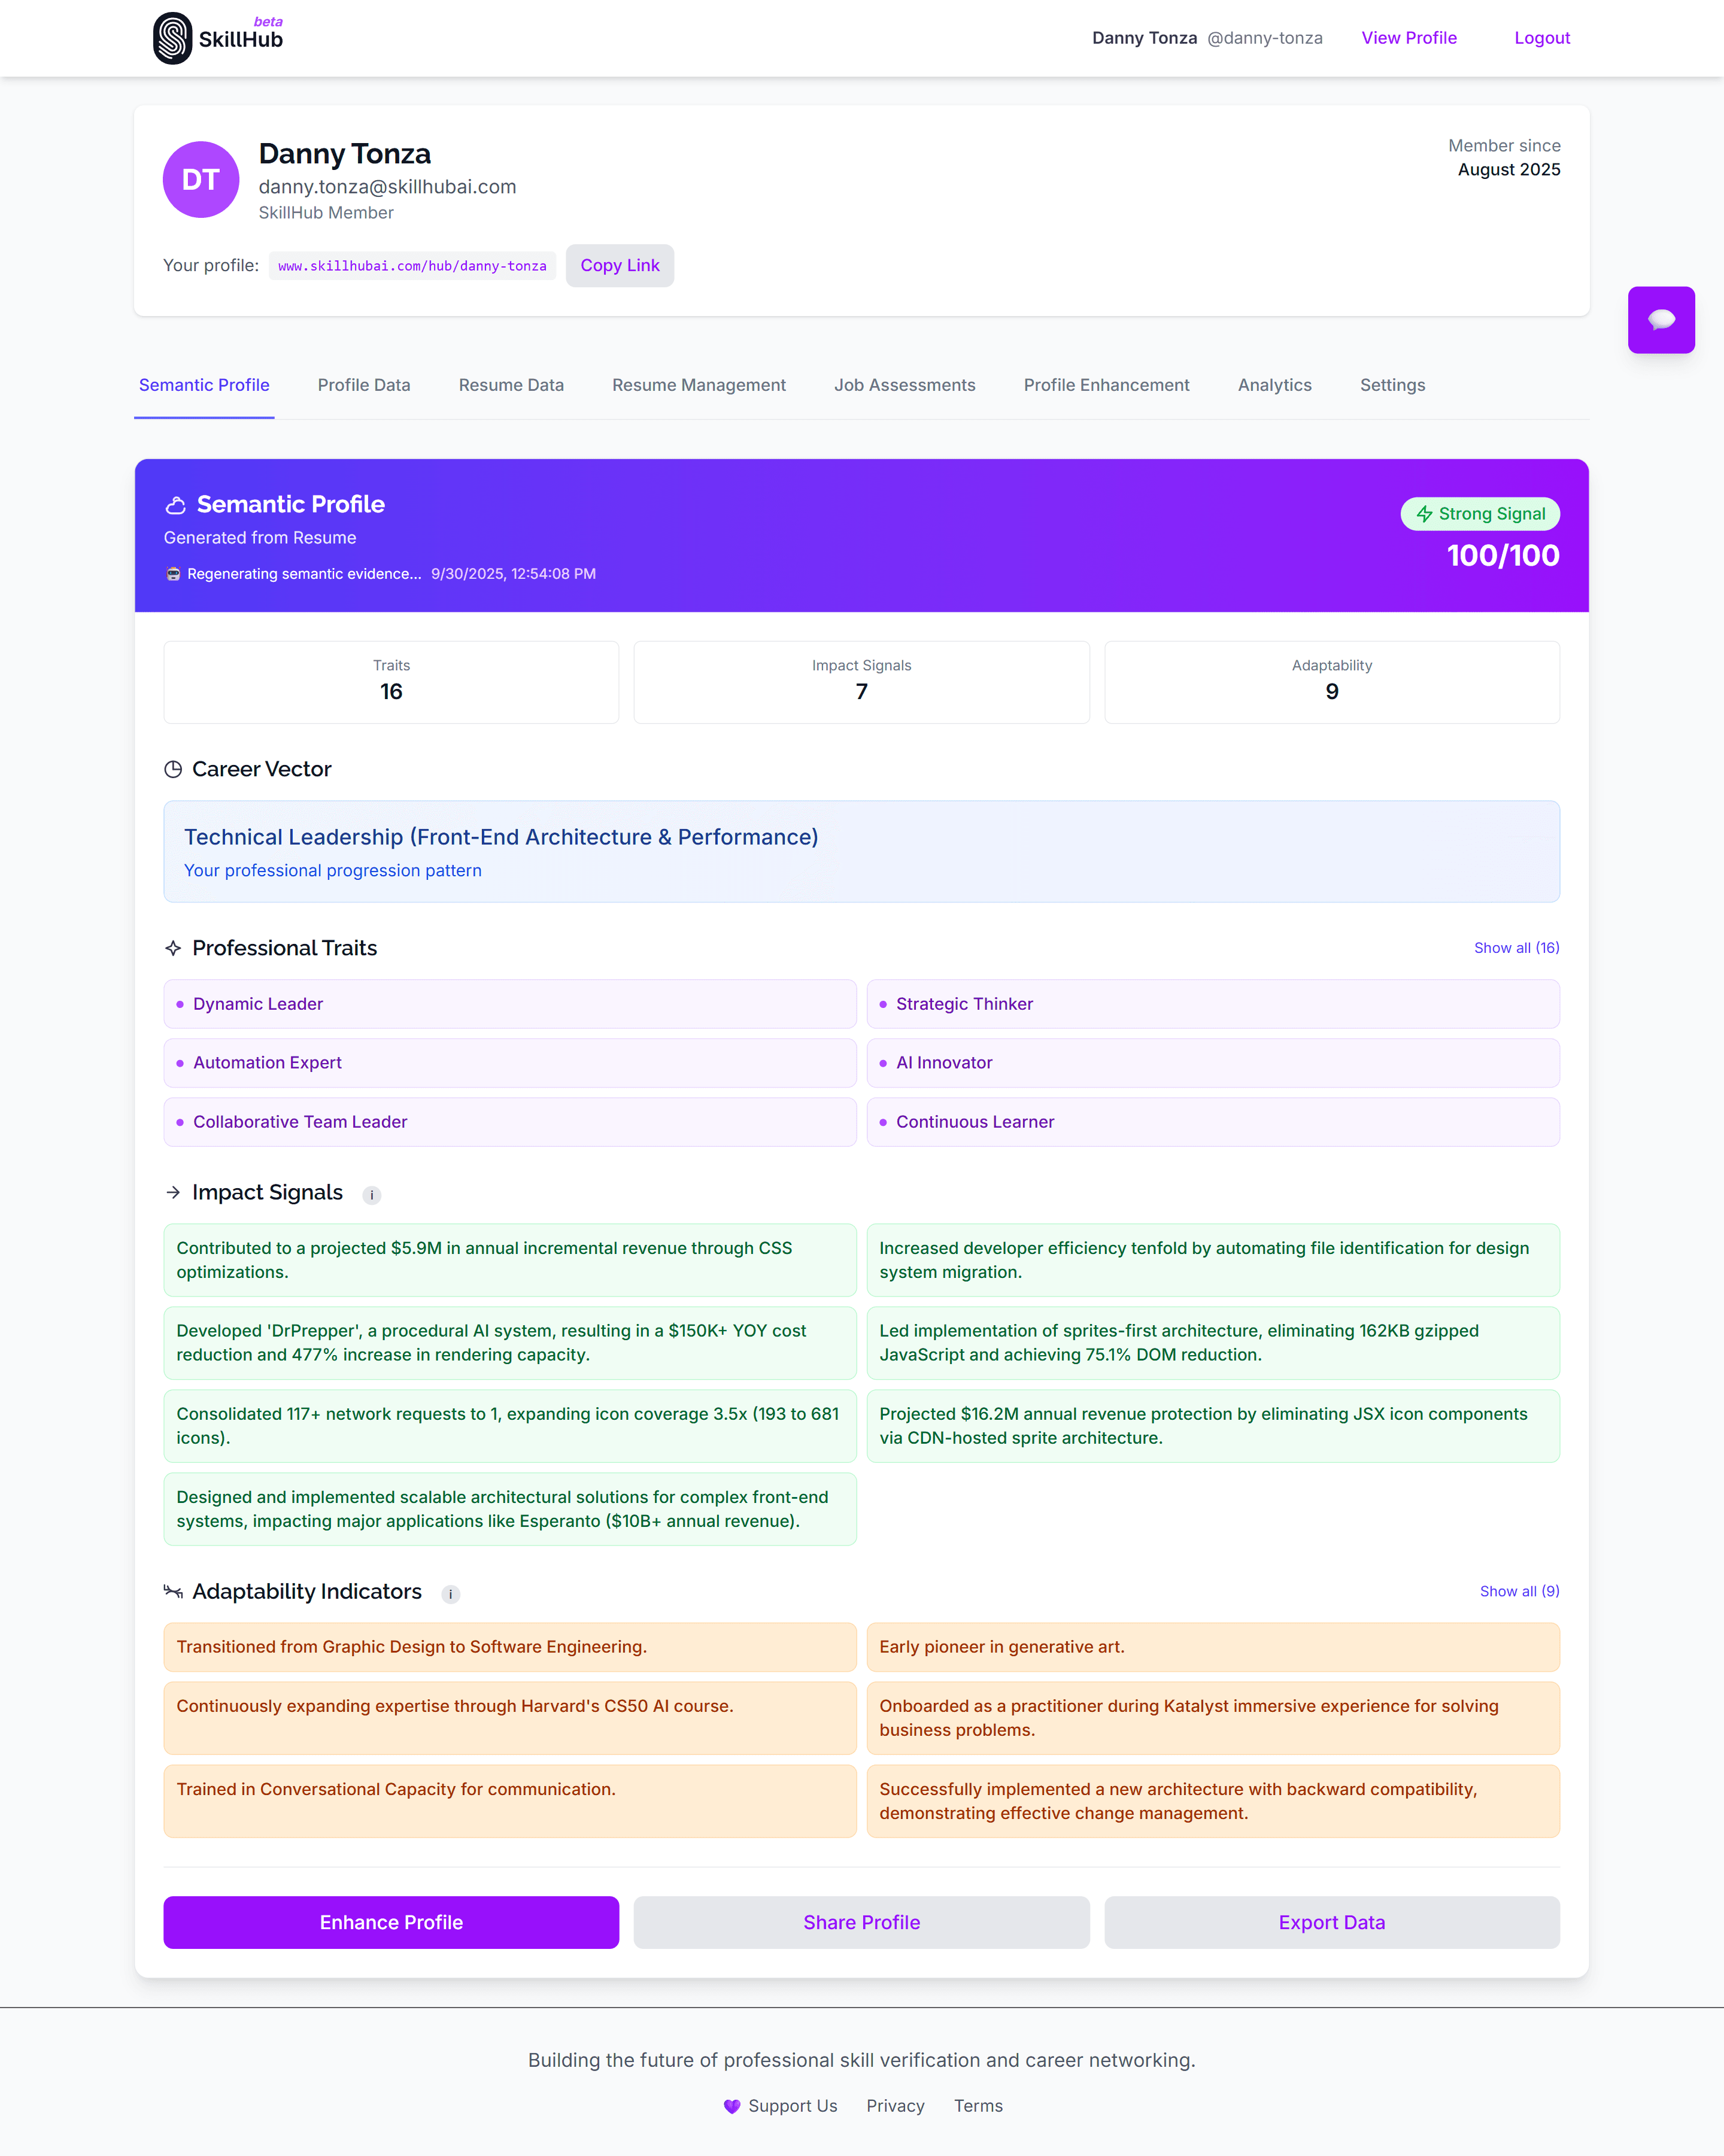Click the Enhance Profile button

coord(390,1921)
